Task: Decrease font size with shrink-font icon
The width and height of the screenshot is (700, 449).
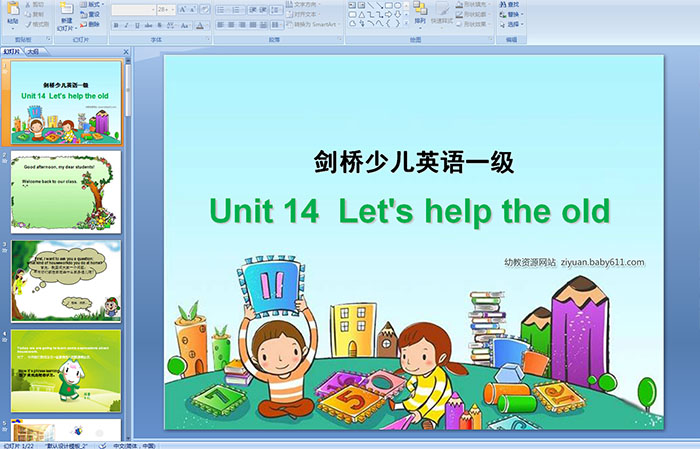Action: 193,9
